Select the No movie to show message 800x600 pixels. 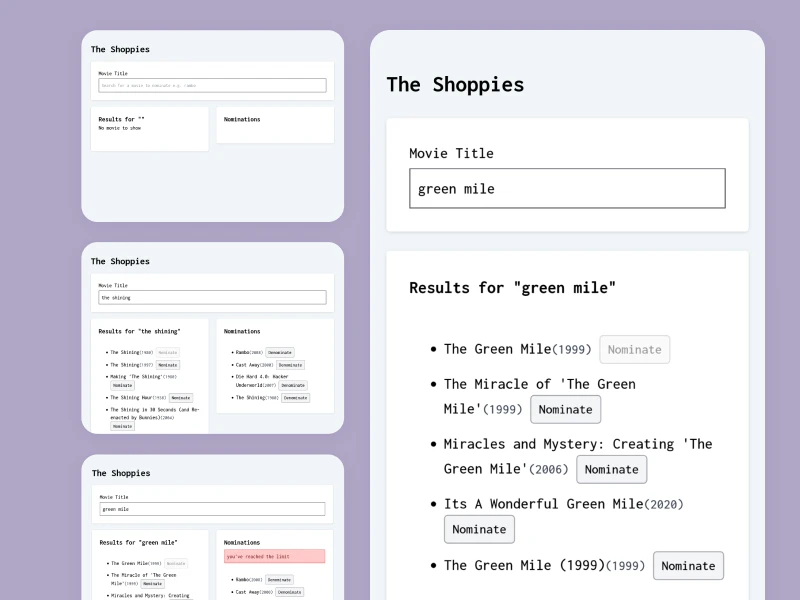(x=119, y=128)
